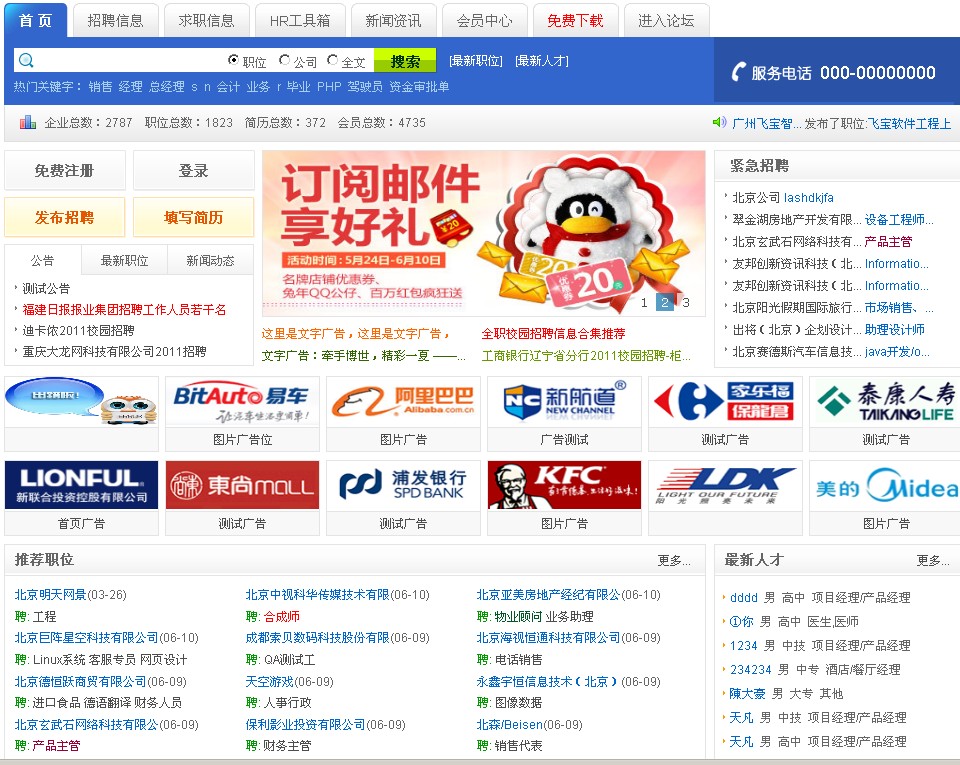Click the magnifier icon in search bar

[25, 58]
